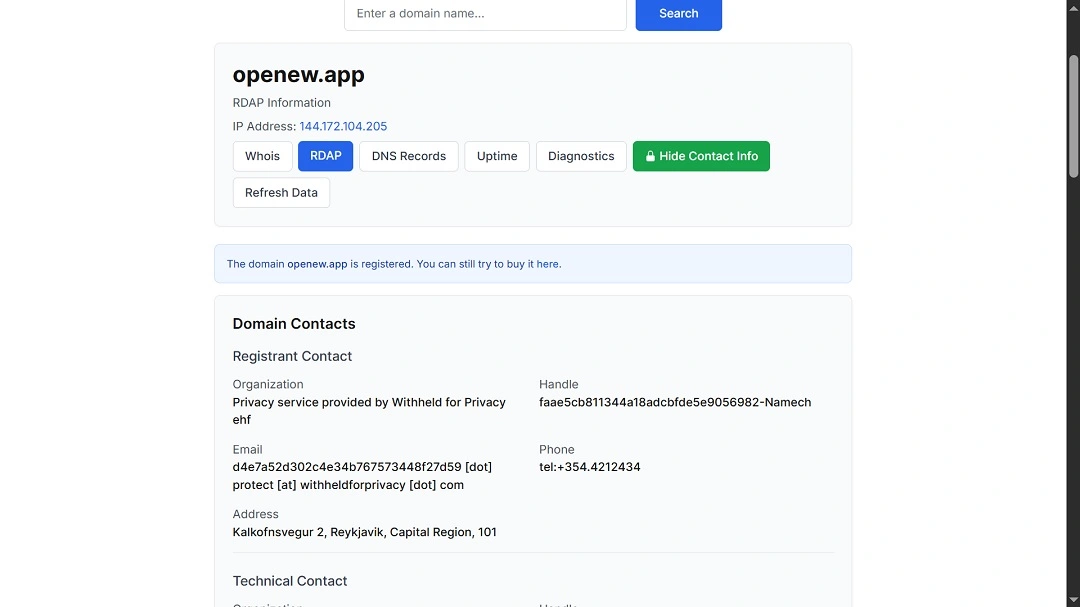This screenshot has height=607, width=1080.
Task: Click phone number tel:+354.4212434
Action: [x=590, y=467]
